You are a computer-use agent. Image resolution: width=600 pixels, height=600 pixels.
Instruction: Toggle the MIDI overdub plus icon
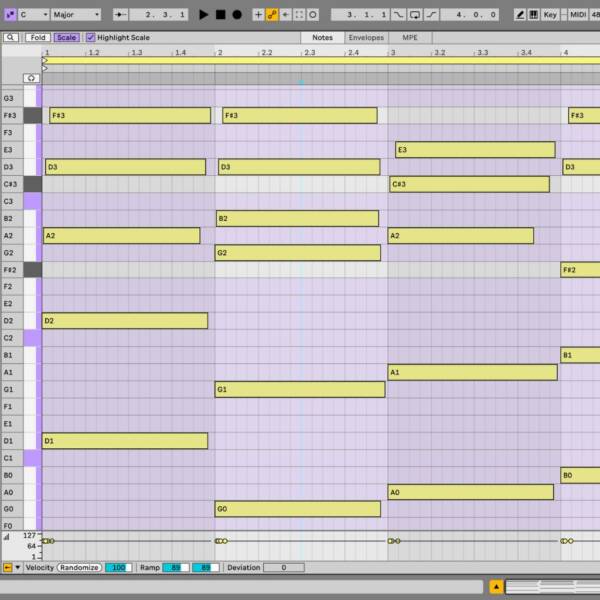click(258, 15)
